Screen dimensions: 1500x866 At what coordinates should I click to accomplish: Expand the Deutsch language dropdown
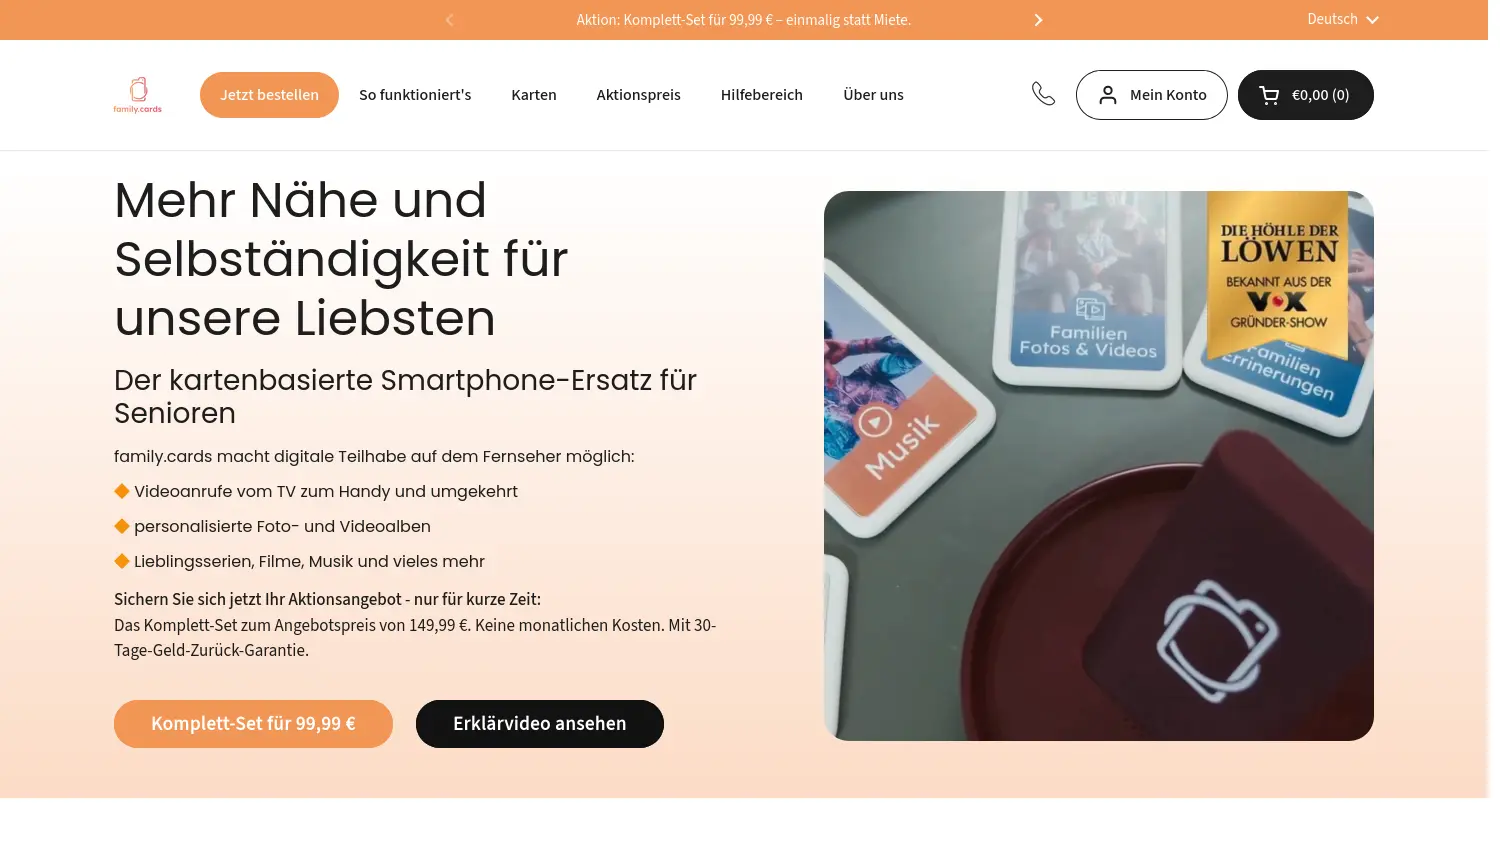click(x=1342, y=19)
